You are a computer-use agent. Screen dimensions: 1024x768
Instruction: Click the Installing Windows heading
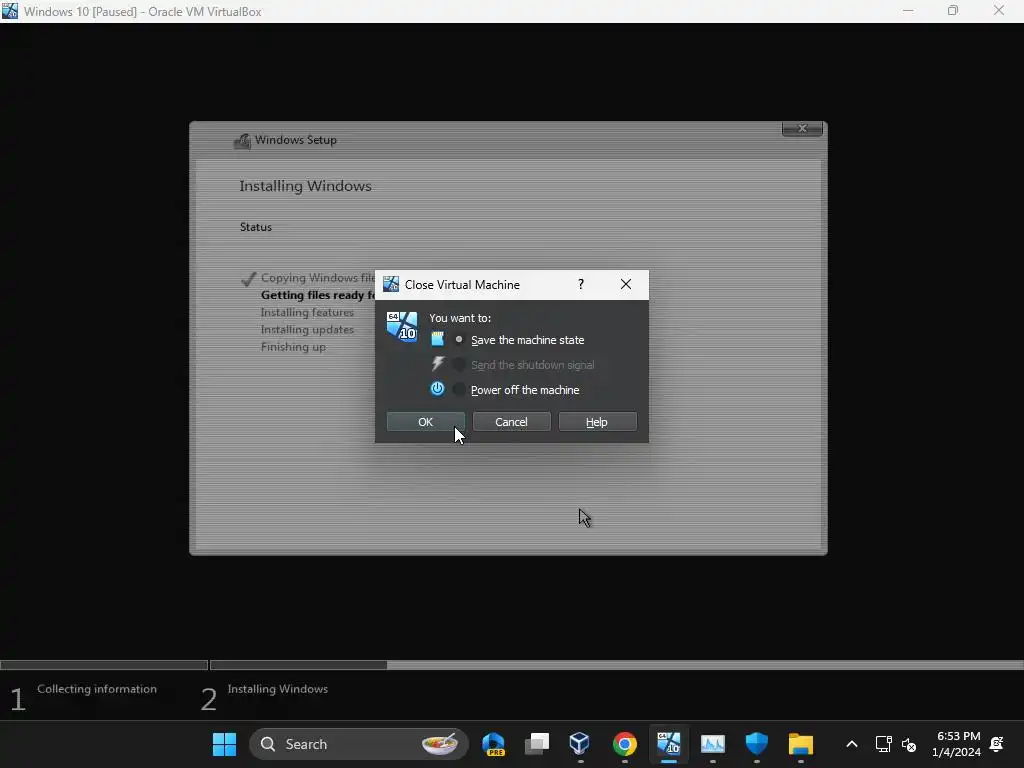coord(305,186)
